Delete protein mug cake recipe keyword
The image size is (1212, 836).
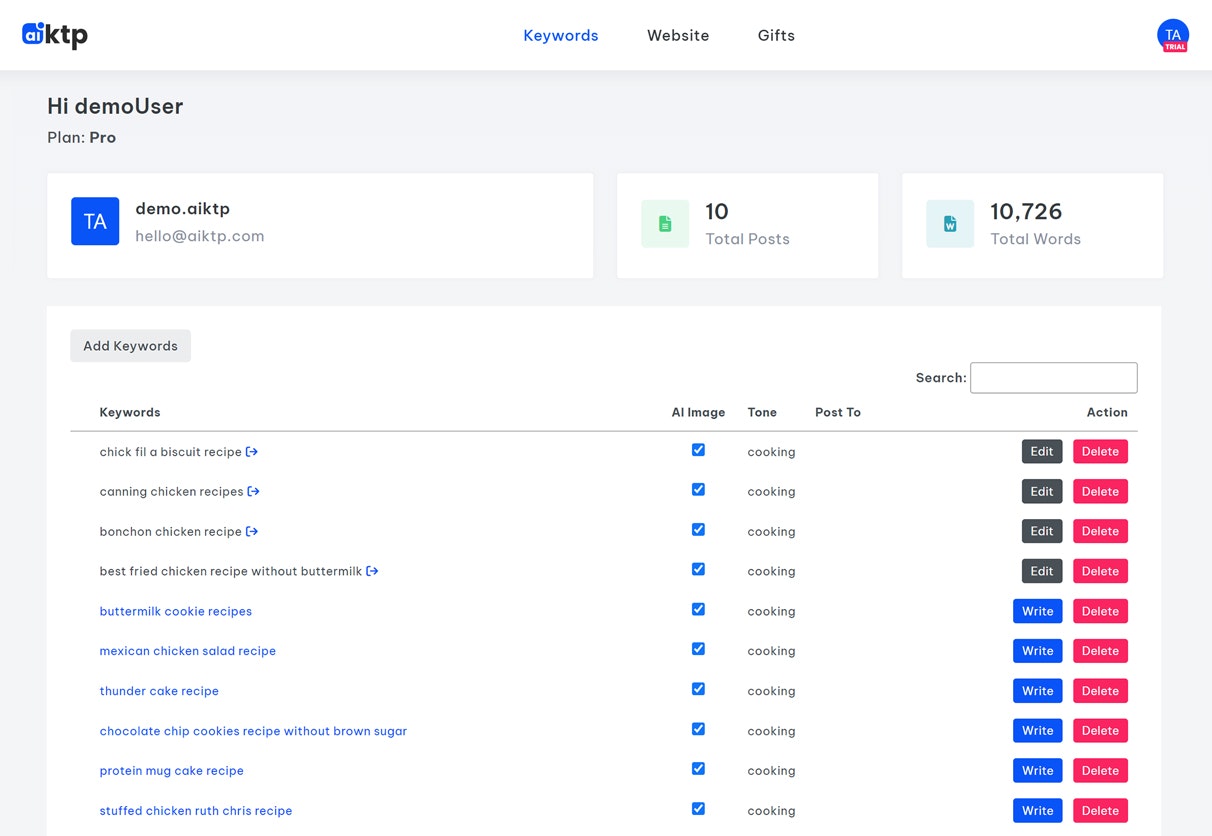[1100, 771]
